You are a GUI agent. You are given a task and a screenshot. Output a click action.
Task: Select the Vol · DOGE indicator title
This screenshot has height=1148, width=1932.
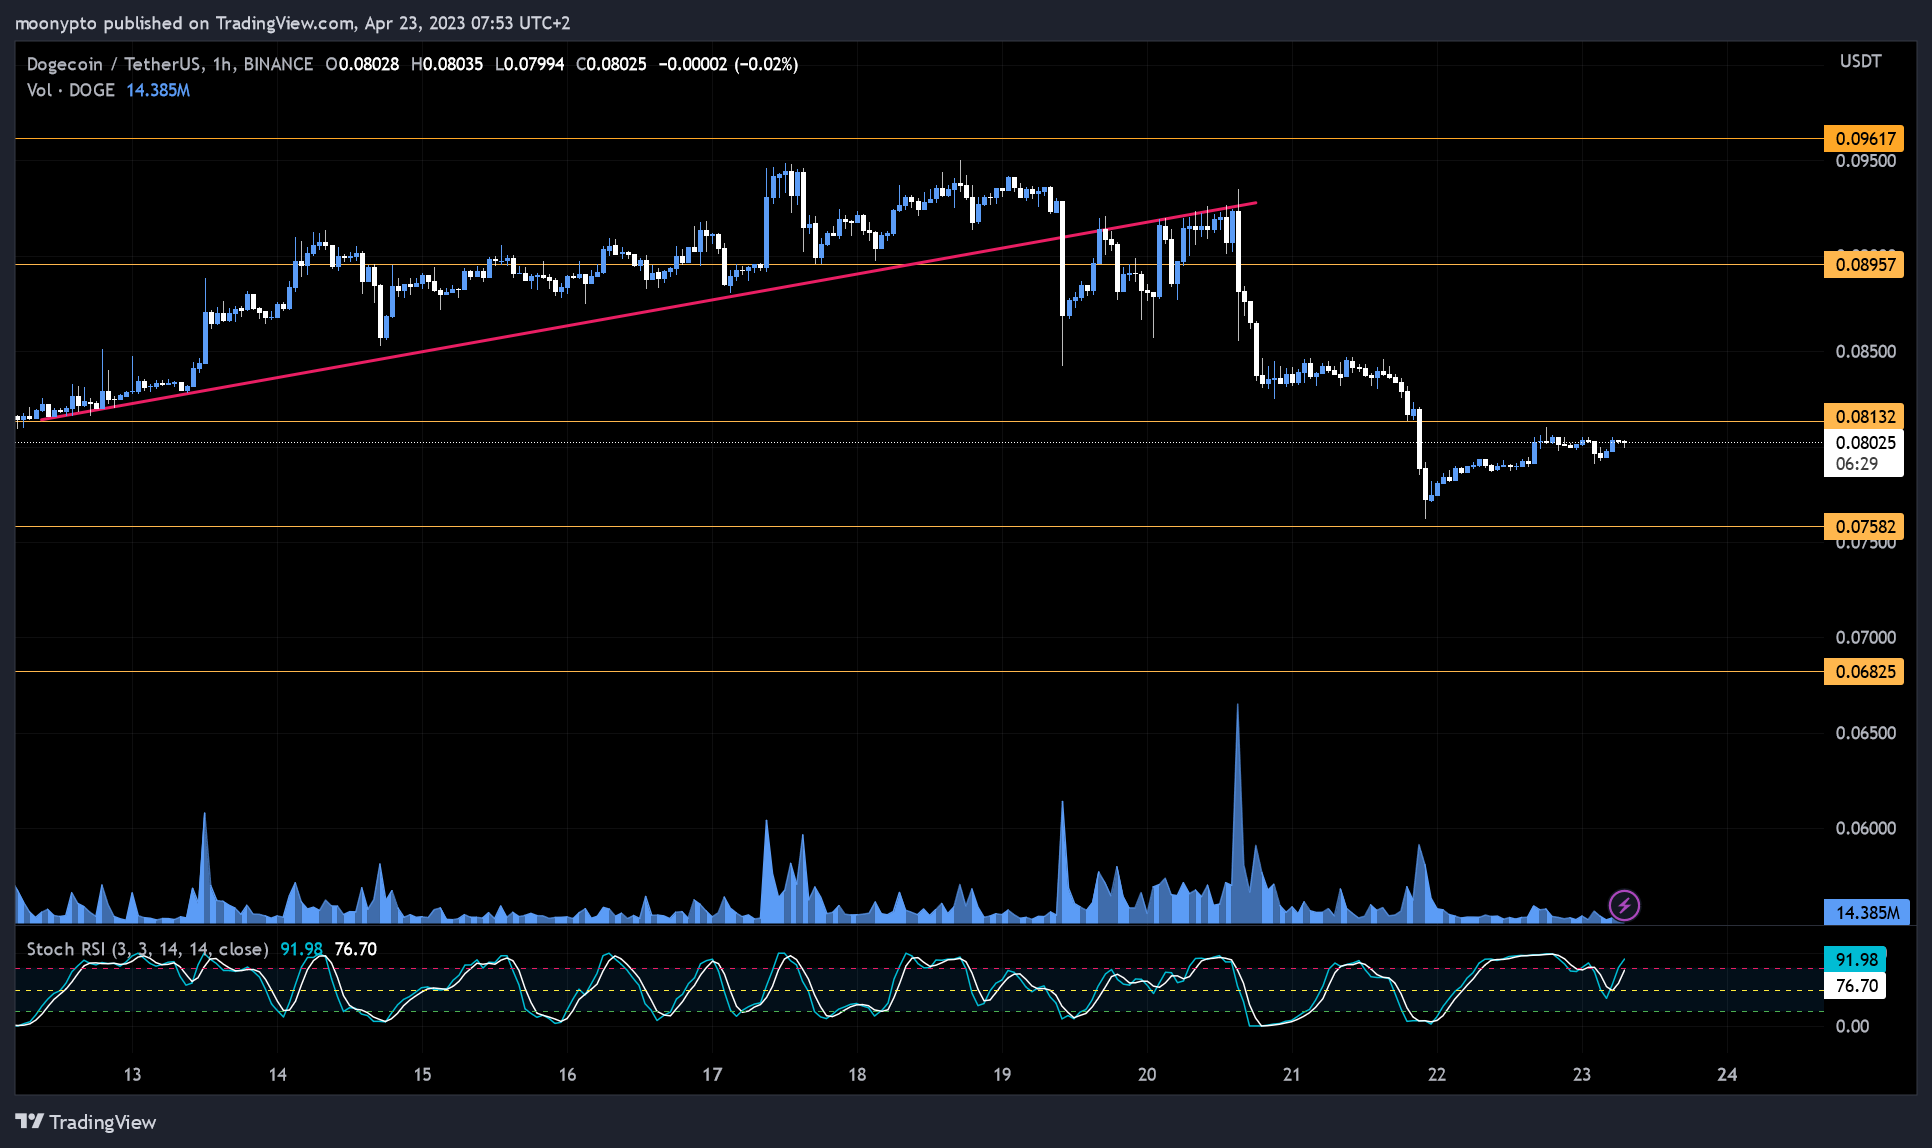71,90
